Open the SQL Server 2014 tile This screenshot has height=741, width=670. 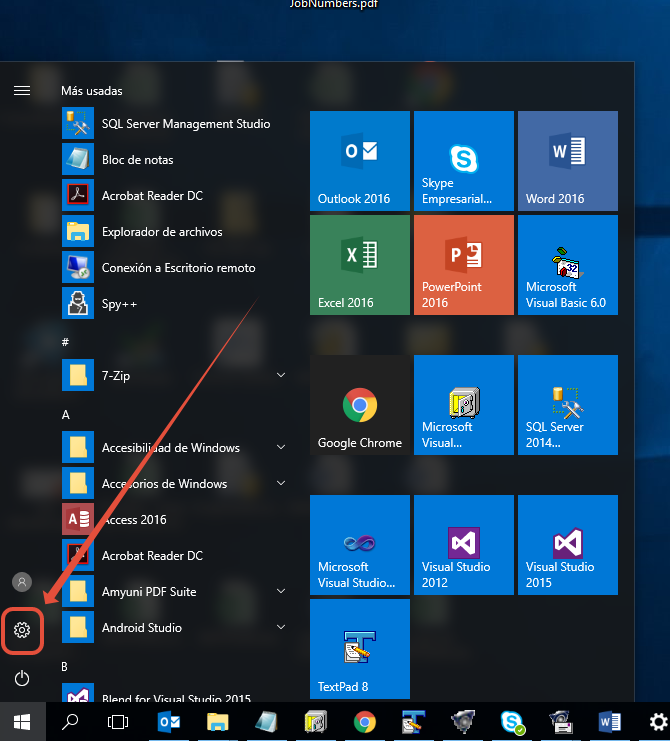(x=567, y=405)
